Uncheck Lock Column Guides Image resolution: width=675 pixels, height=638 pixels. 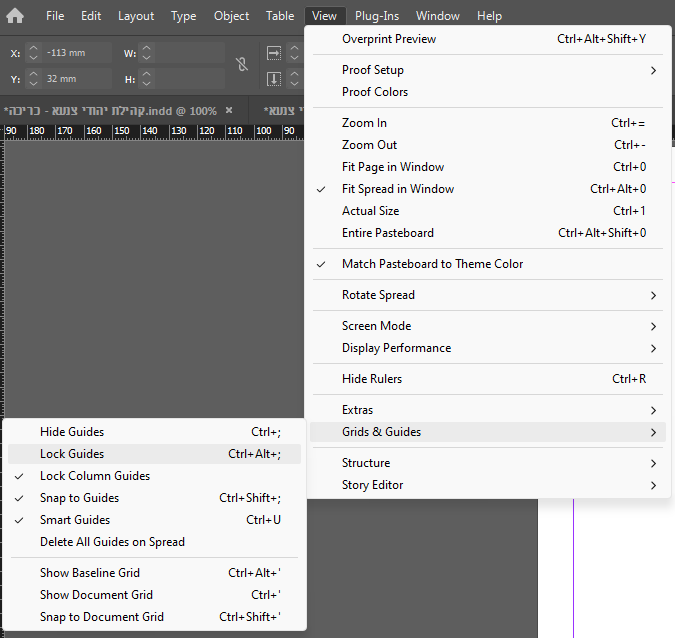pos(95,476)
